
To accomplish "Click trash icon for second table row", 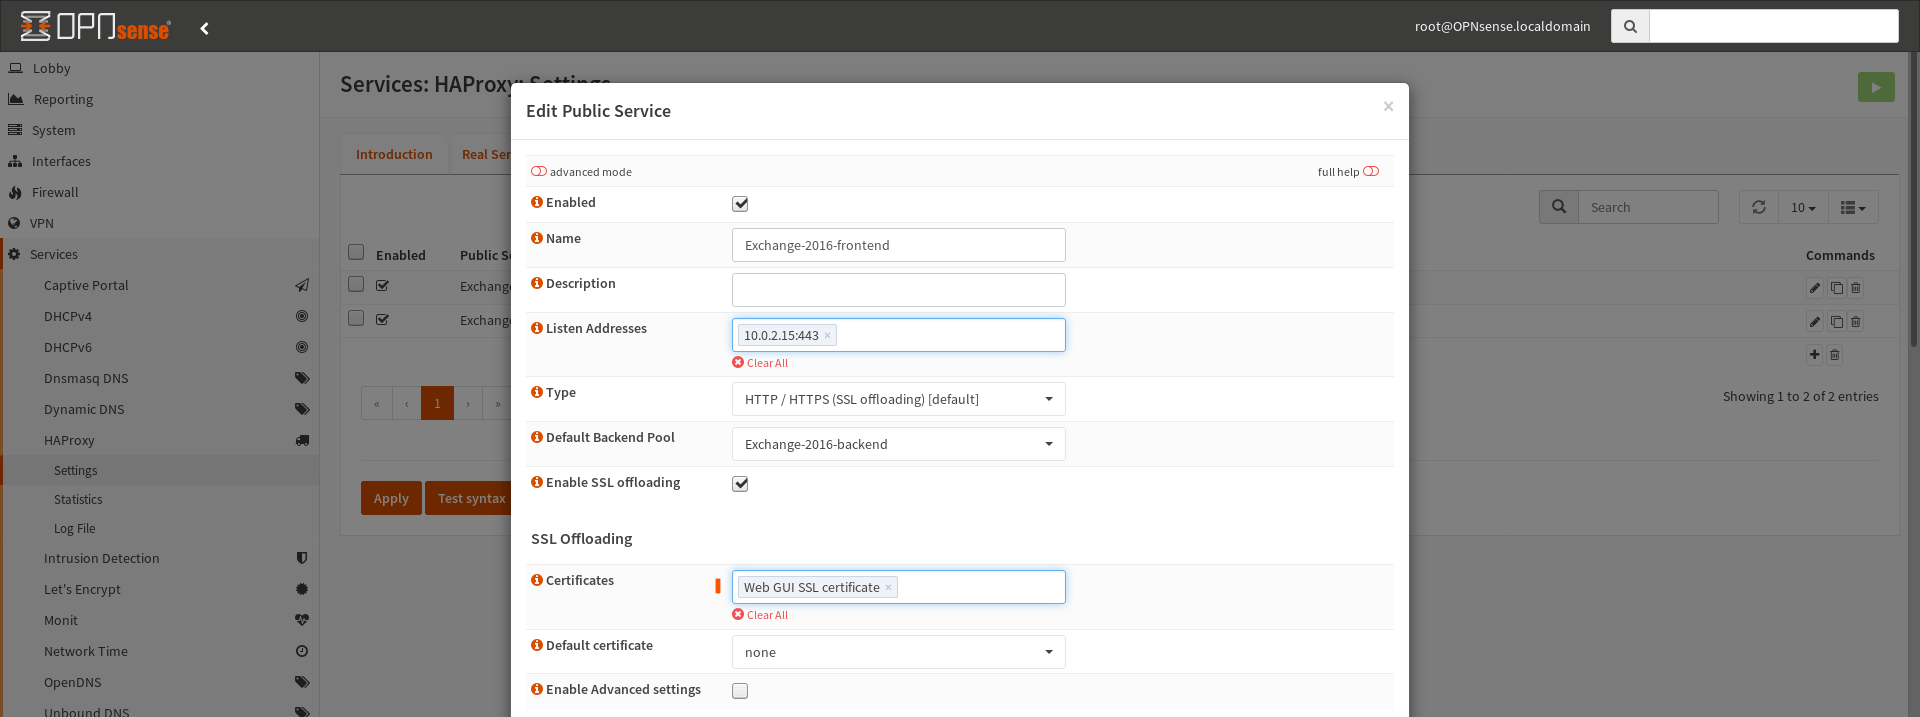I will click(1856, 322).
